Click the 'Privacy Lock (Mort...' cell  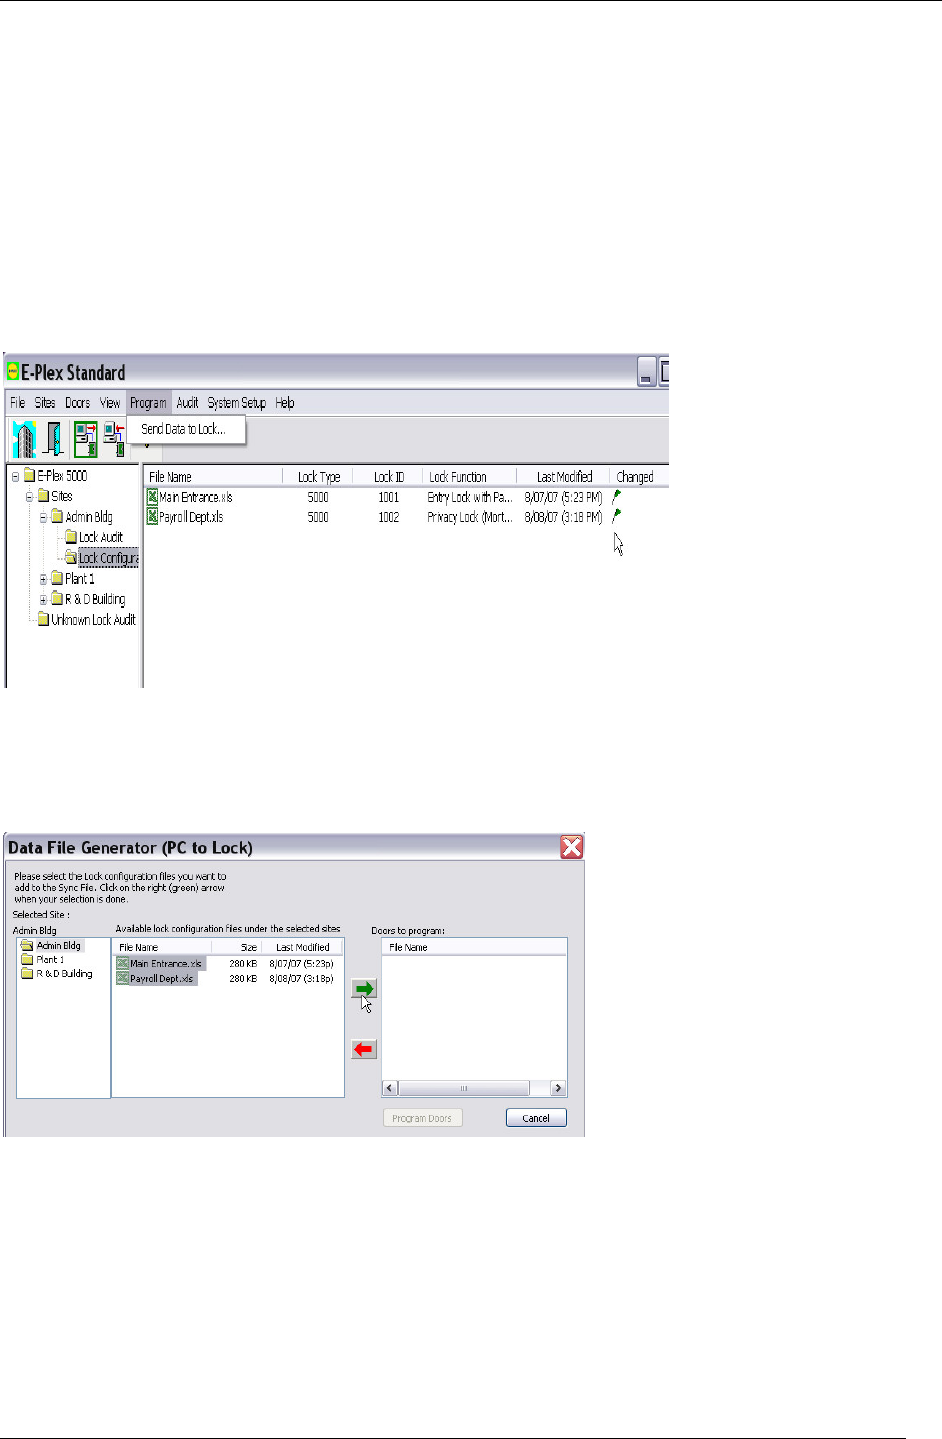pyautogui.click(x=469, y=517)
